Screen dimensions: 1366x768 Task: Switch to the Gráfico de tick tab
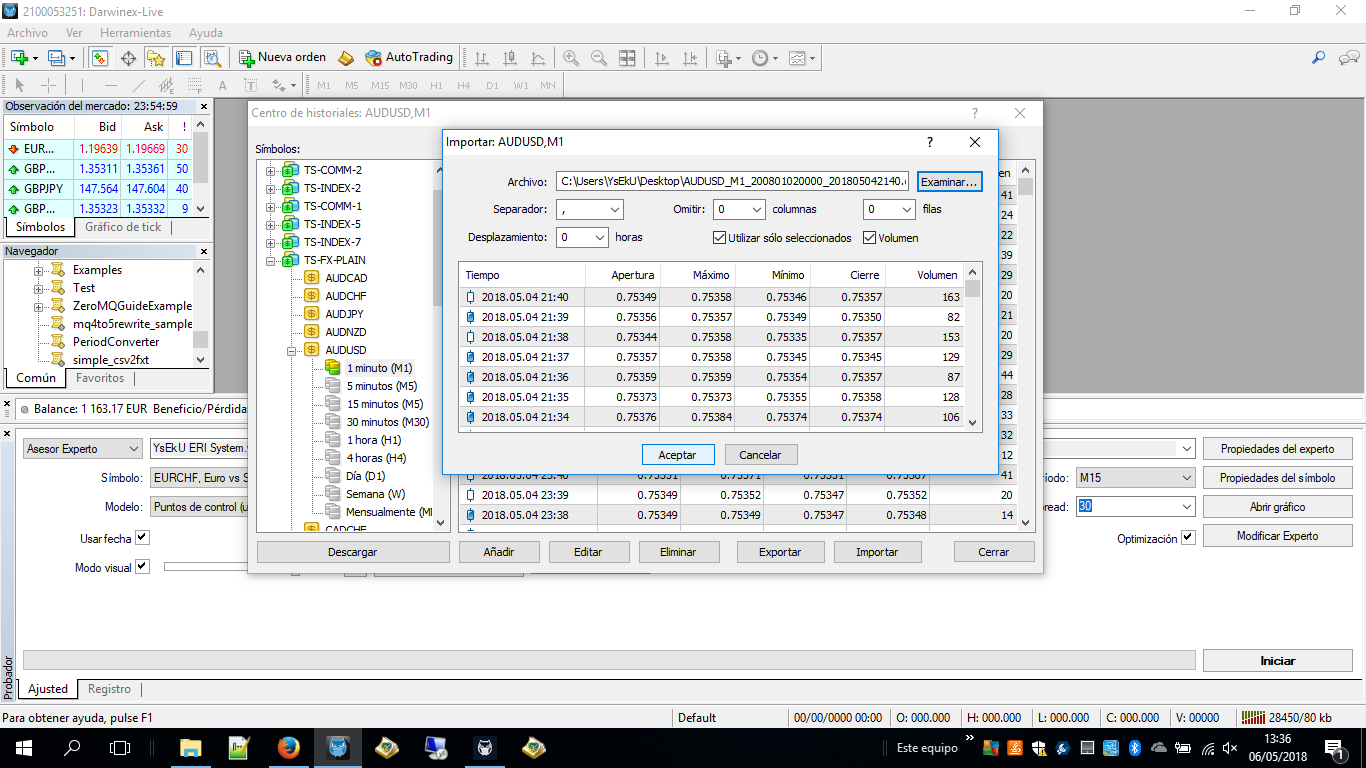point(123,227)
